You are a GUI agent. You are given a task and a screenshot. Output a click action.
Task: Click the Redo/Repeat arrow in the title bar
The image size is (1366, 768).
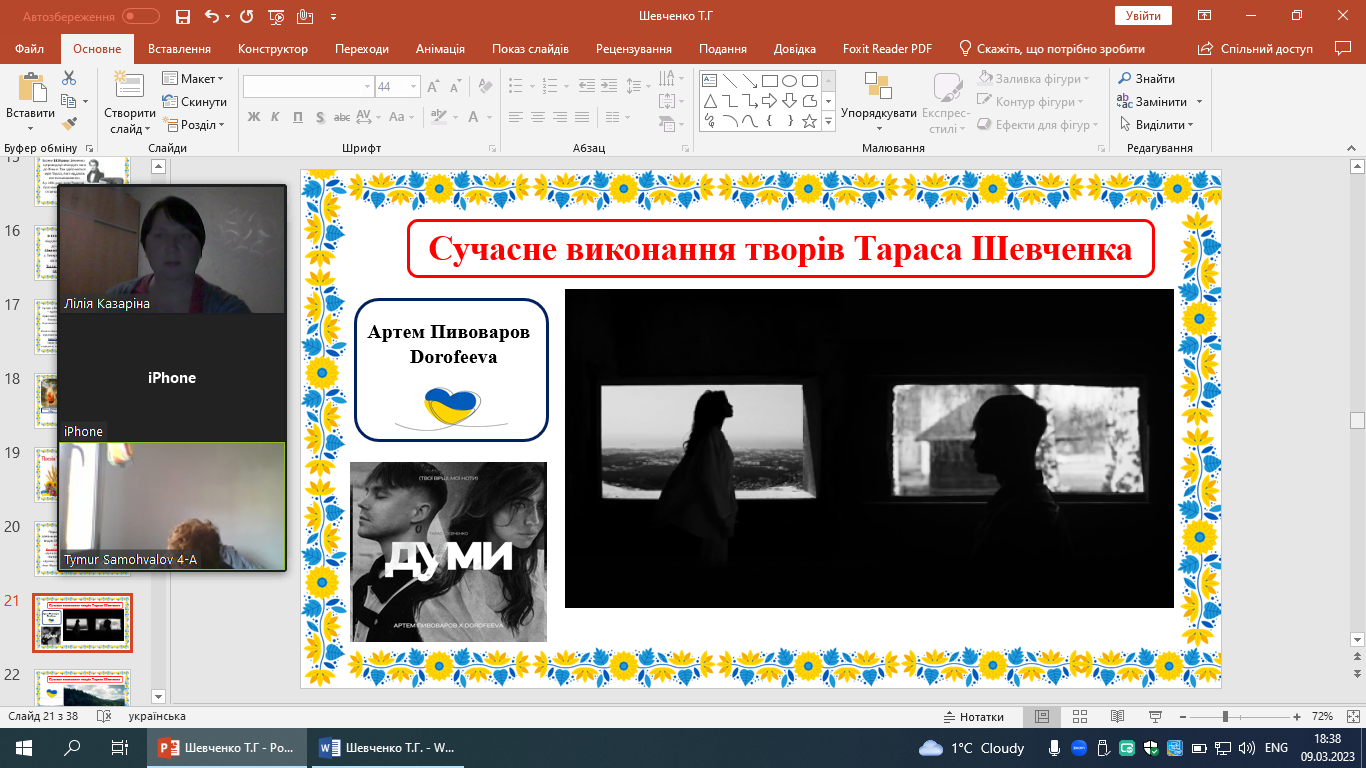pos(247,16)
